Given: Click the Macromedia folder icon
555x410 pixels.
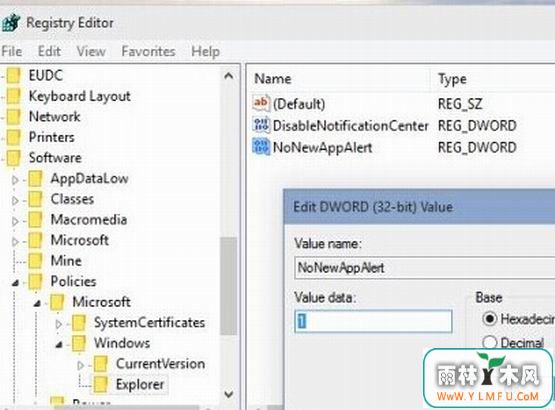Looking at the screenshot, I should [x=35, y=220].
